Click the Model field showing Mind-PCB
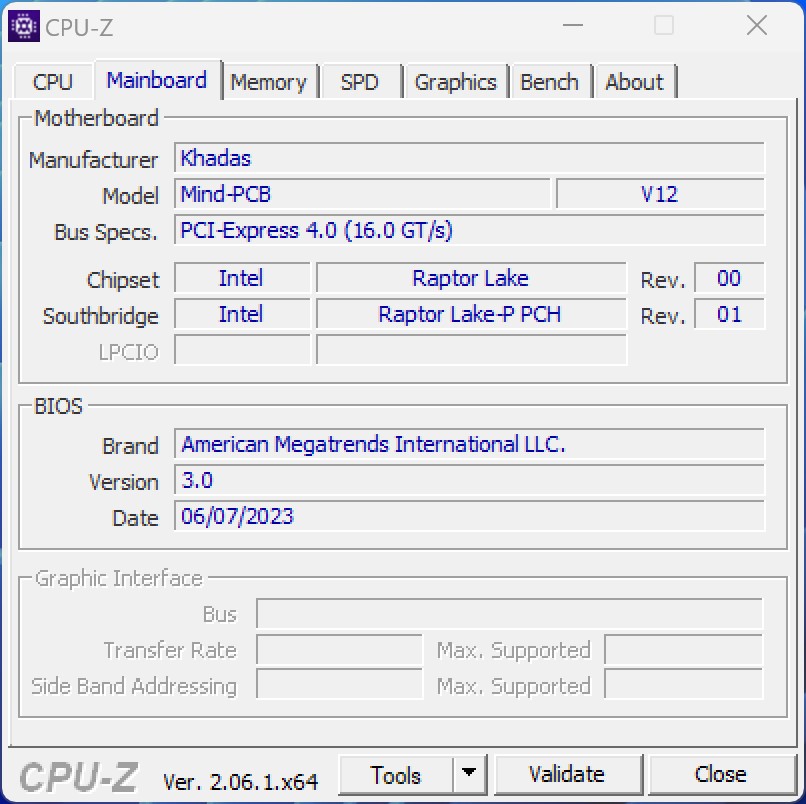 point(362,194)
